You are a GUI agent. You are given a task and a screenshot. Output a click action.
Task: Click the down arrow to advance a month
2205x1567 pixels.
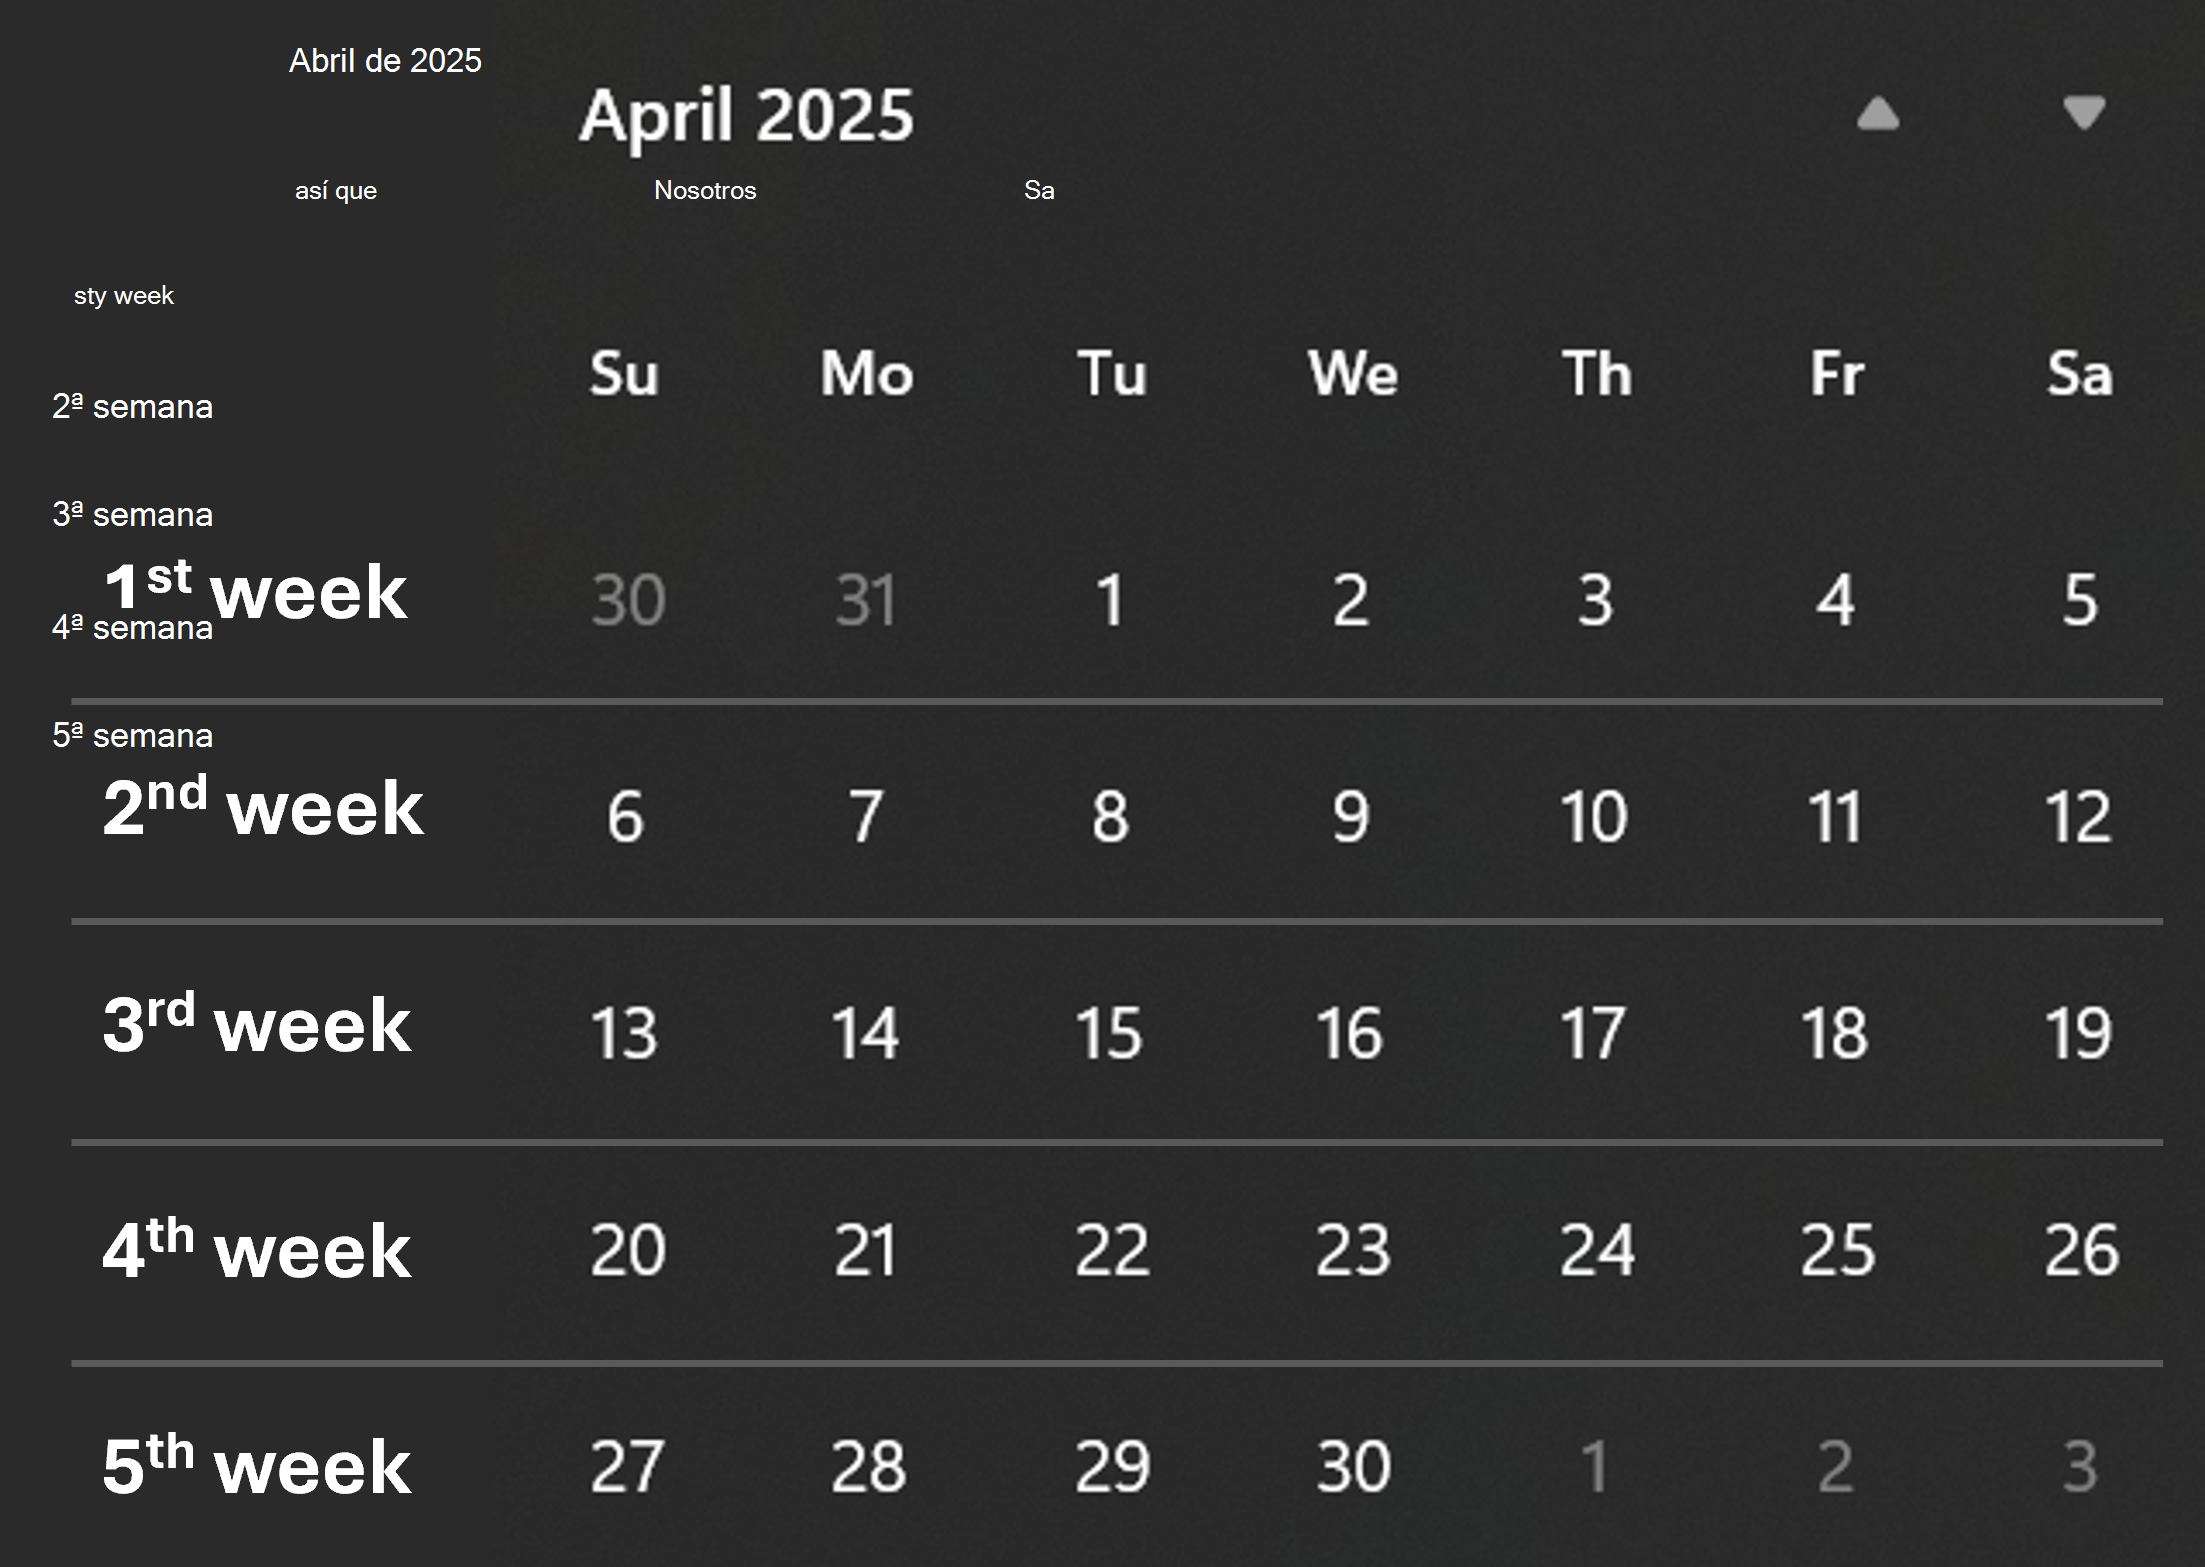(x=2083, y=114)
